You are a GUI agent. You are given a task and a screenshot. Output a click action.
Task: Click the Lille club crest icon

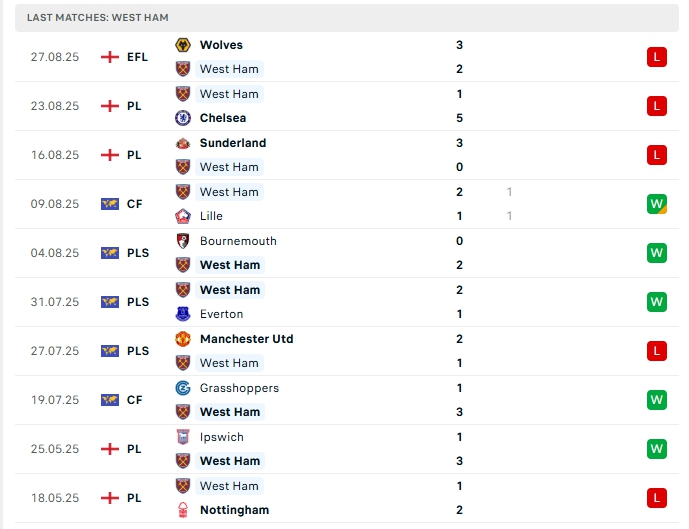[x=183, y=216]
